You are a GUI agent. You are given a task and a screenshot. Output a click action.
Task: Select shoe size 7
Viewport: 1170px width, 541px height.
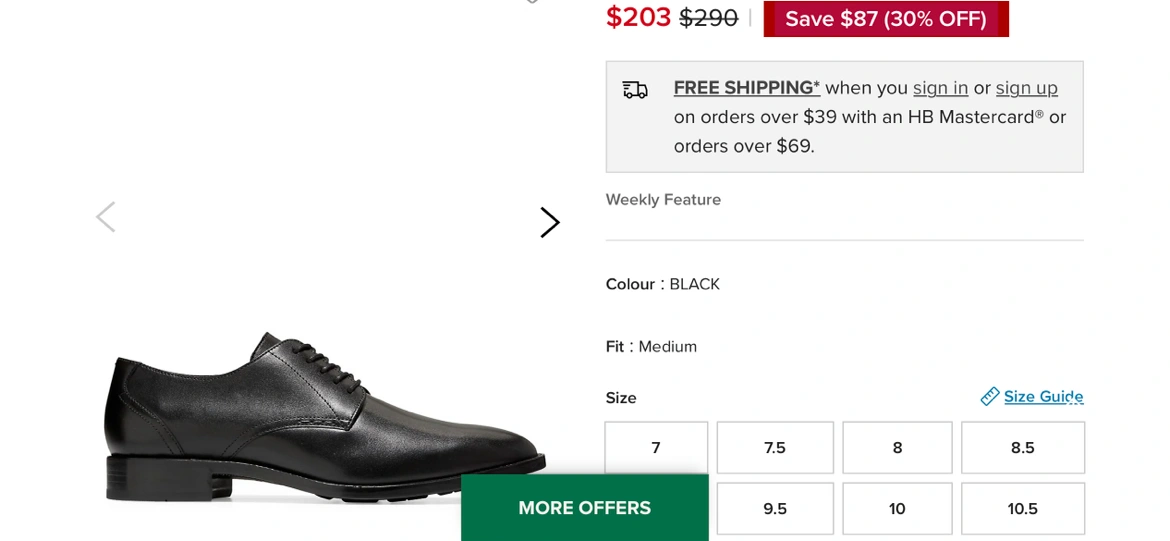click(x=656, y=448)
